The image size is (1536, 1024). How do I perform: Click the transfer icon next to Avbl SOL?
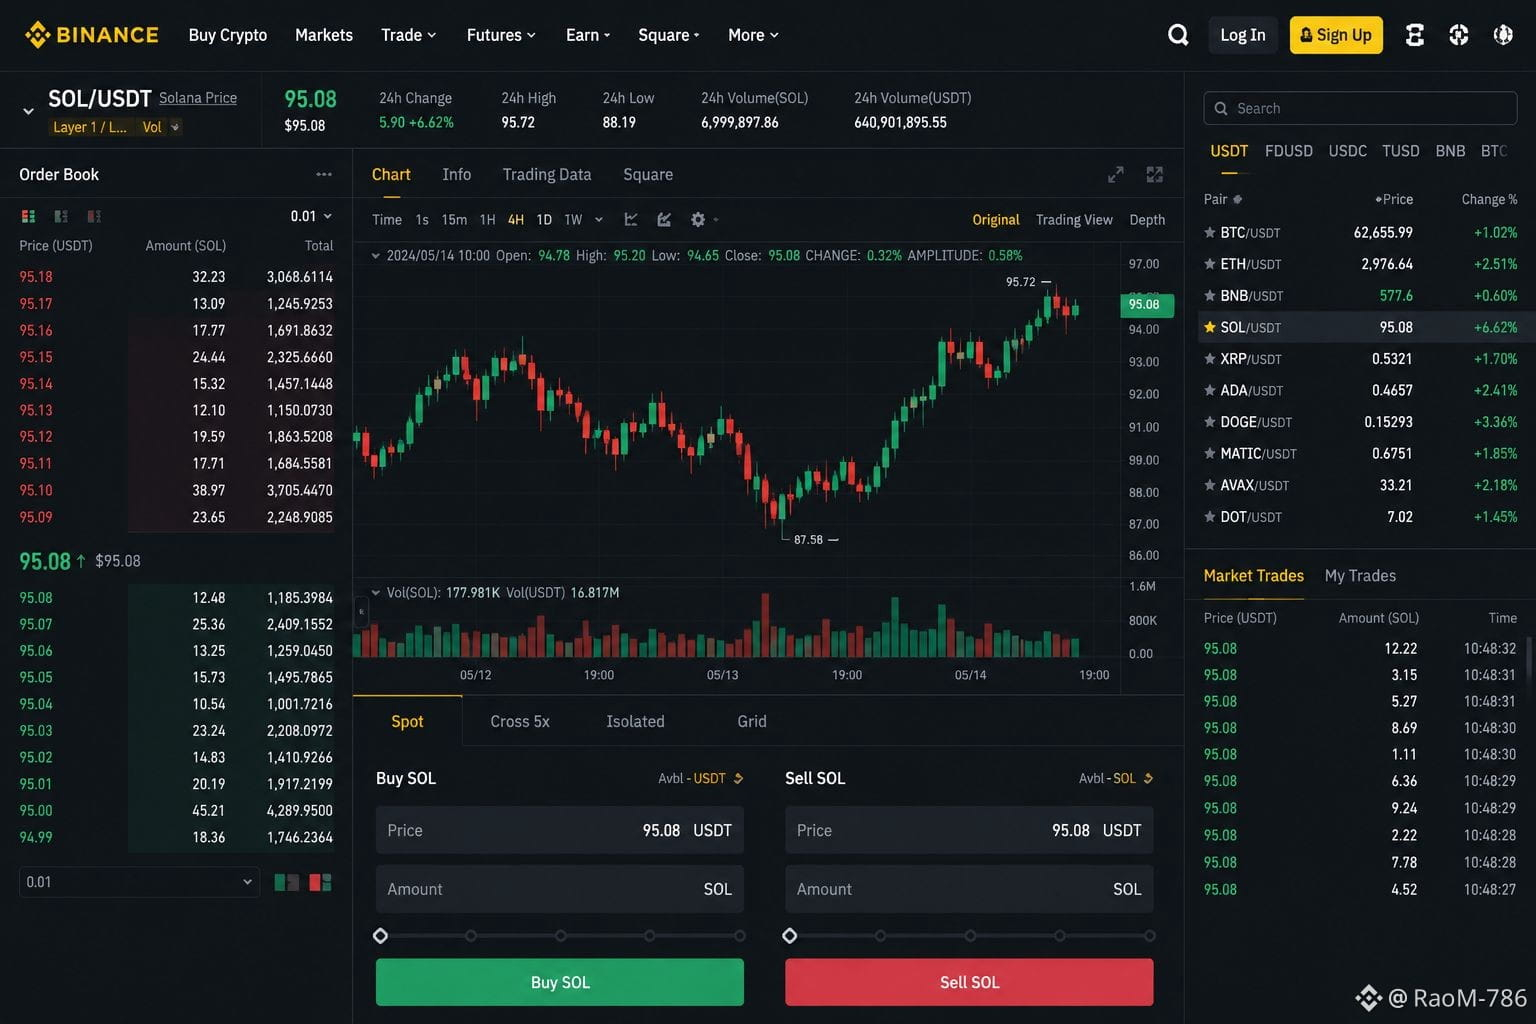pyautogui.click(x=1149, y=778)
